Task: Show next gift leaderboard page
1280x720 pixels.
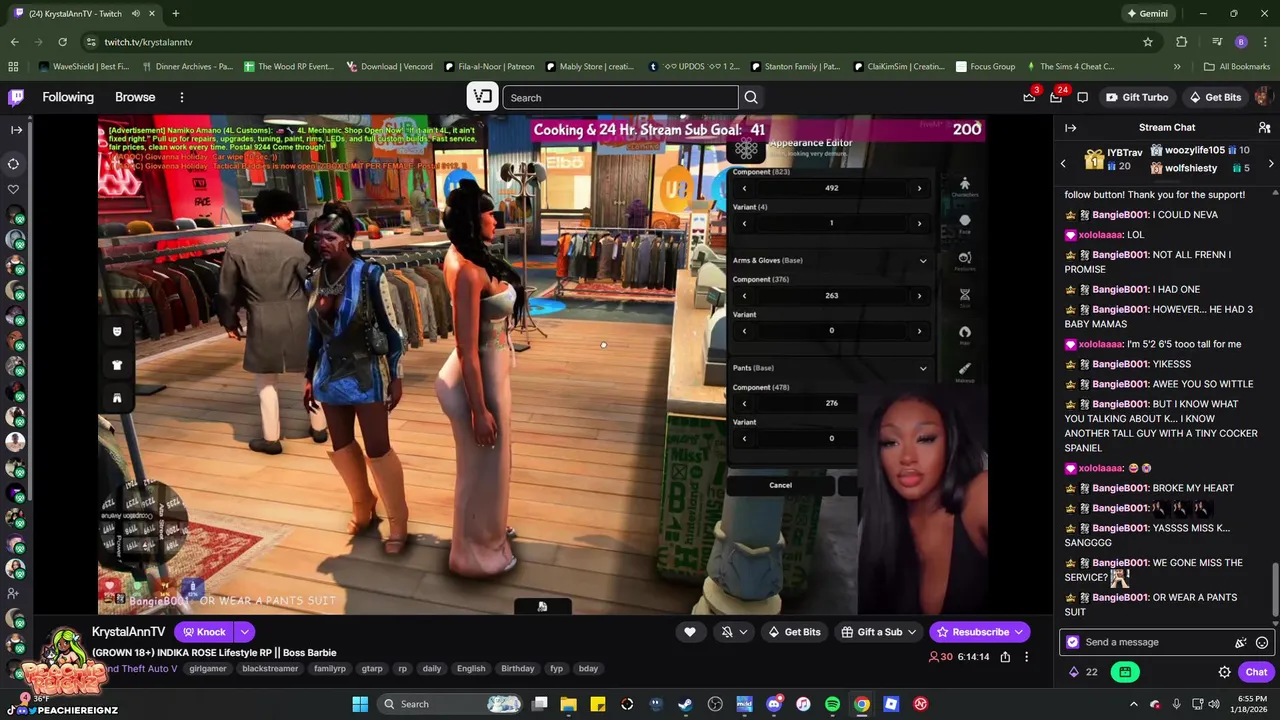Action: pos(1271,163)
